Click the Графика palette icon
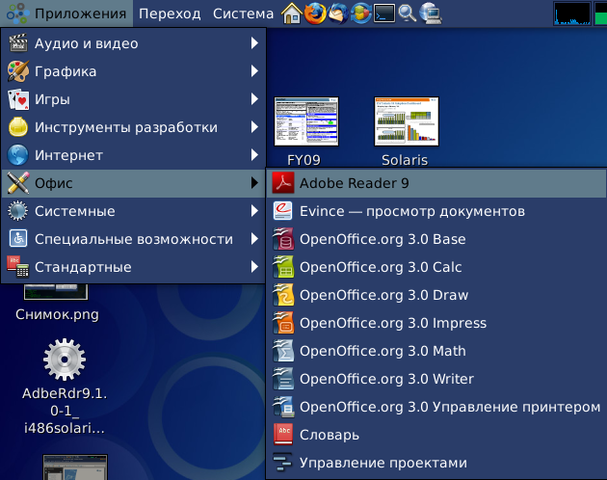The height and width of the screenshot is (480, 607). click(x=18, y=71)
